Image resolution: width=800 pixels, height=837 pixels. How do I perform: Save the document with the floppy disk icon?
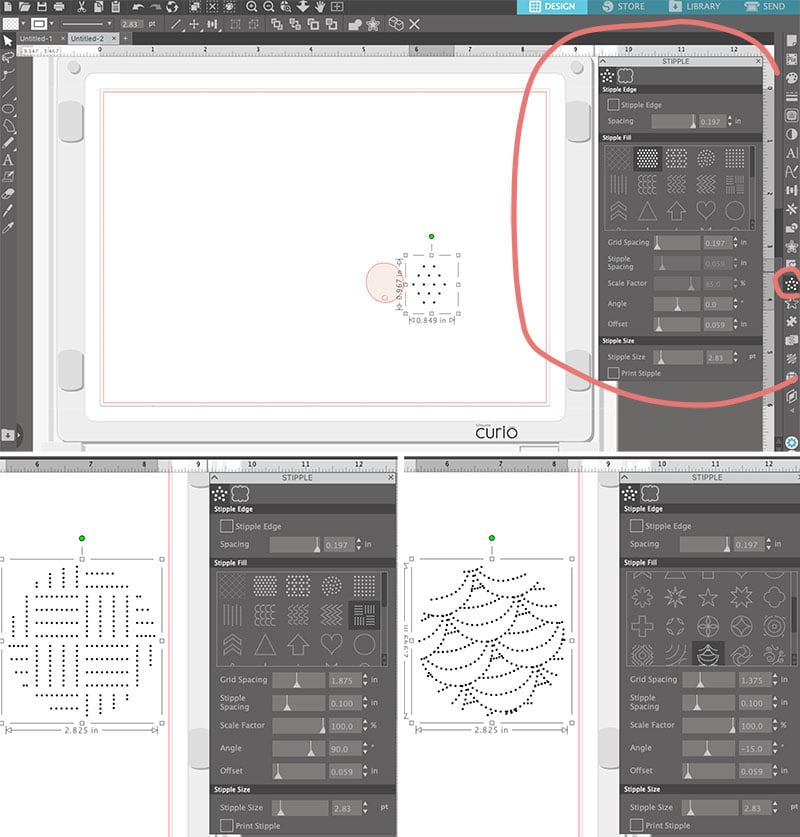[x=42, y=6]
